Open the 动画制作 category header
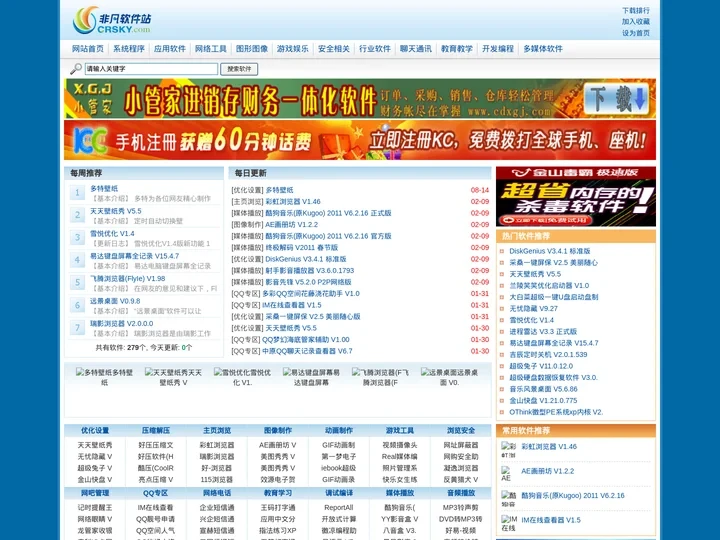Image resolution: width=720 pixels, height=540 pixels. coord(339,431)
